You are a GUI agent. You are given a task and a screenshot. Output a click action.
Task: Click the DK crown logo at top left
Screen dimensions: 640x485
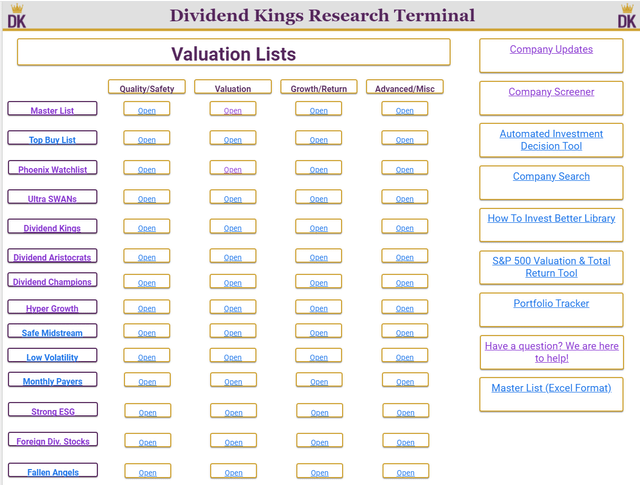click(x=17, y=16)
